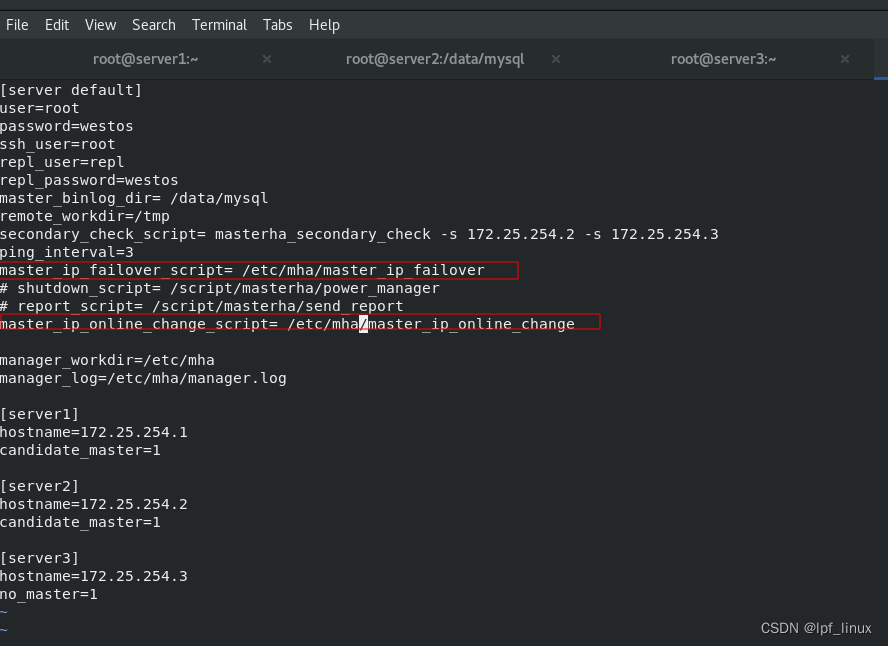Close the root@server1:~ tab
The width and height of the screenshot is (888, 646).
click(x=267, y=59)
